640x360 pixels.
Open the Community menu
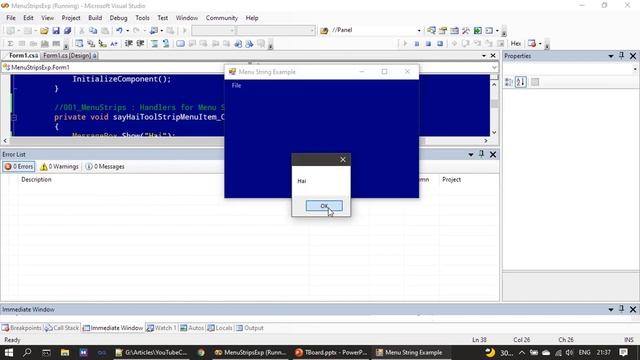point(222,18)
